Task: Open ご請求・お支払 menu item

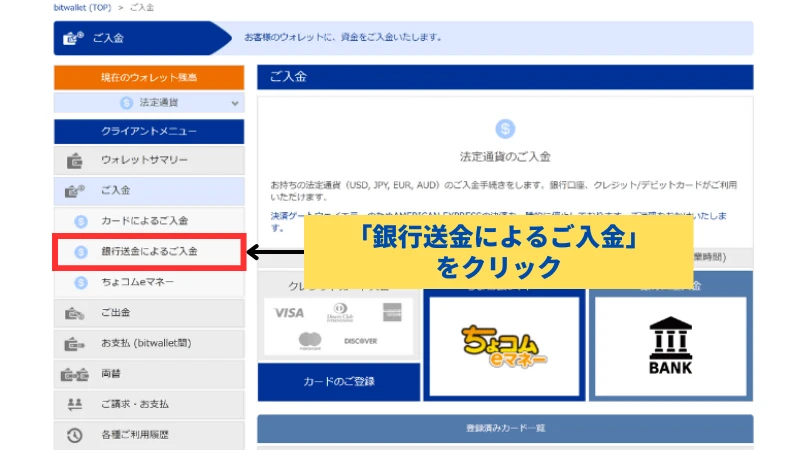Action: tap(149, 405)
